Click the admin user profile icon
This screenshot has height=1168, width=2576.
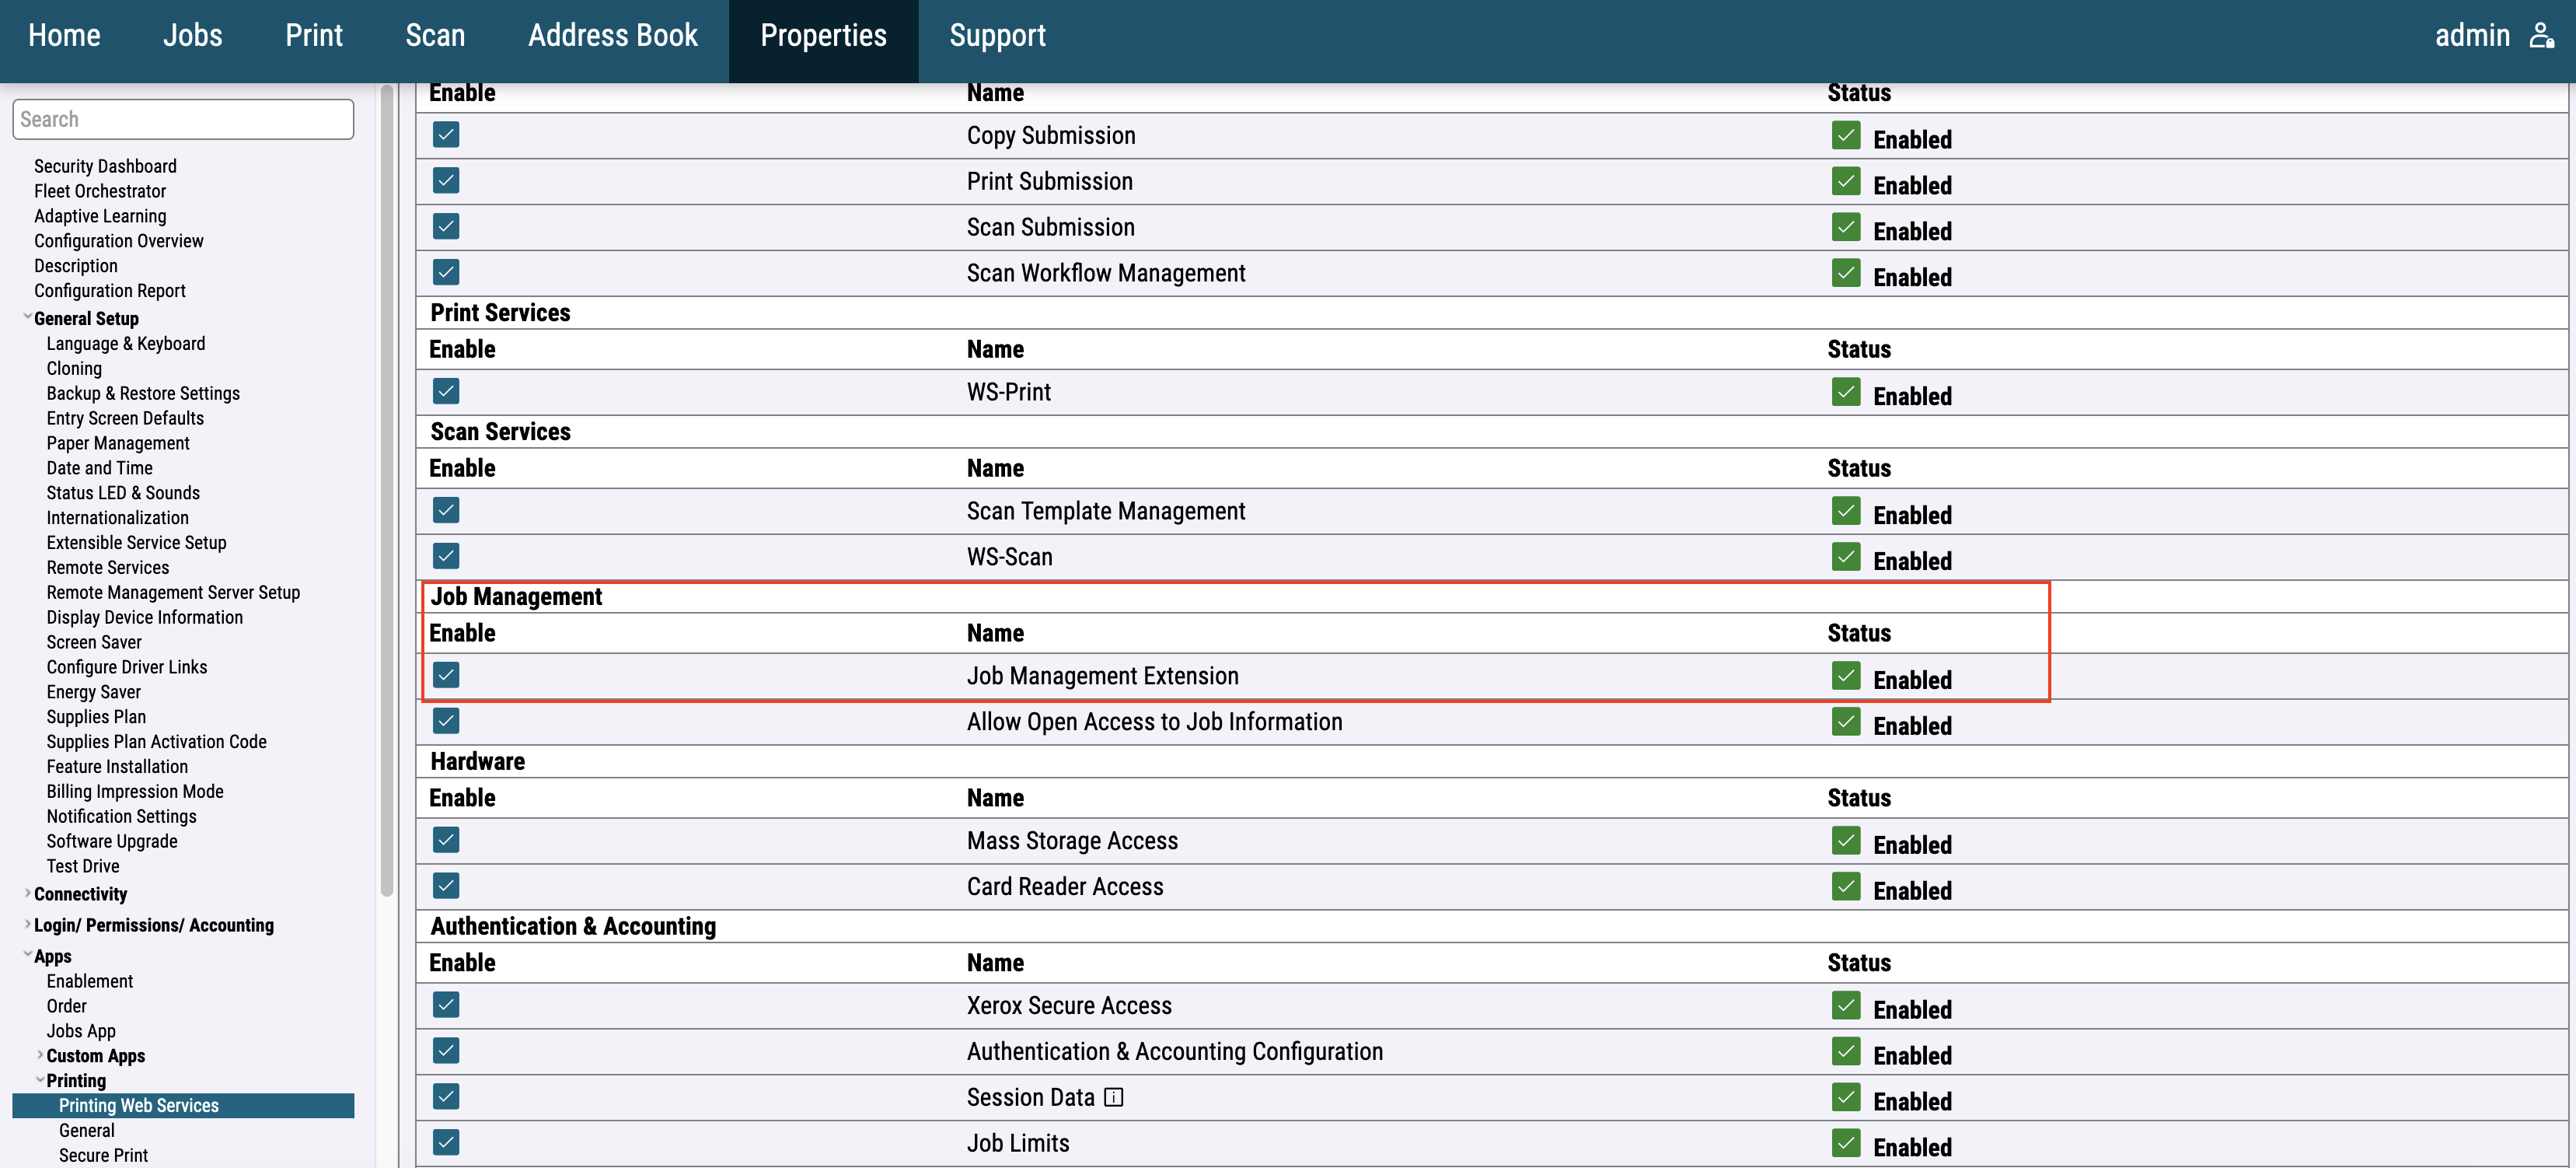tap(2541, 36)
